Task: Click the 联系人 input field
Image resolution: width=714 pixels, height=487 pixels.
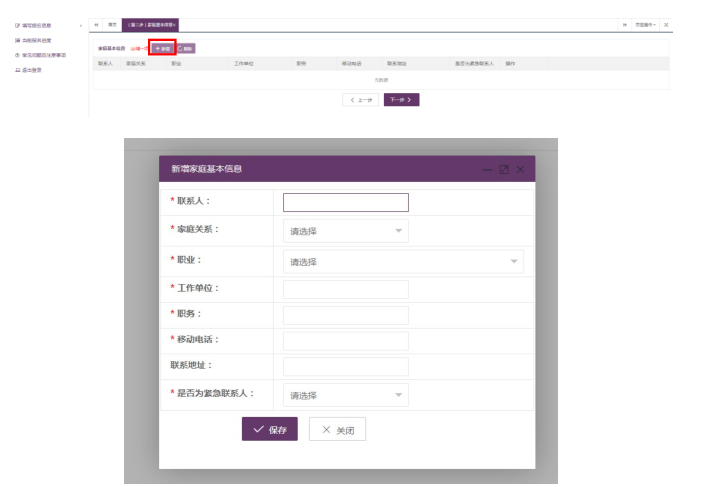Action: (x=346, y=202)
